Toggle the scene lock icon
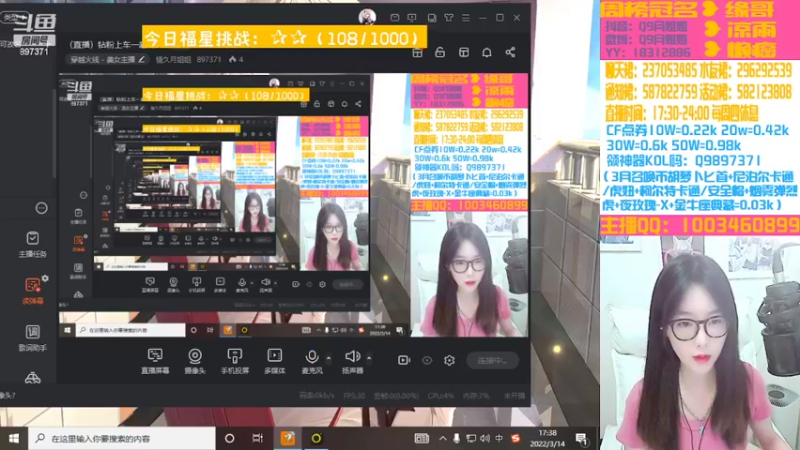This screenshot has width=800, height=450. click(x=440, y=52)
